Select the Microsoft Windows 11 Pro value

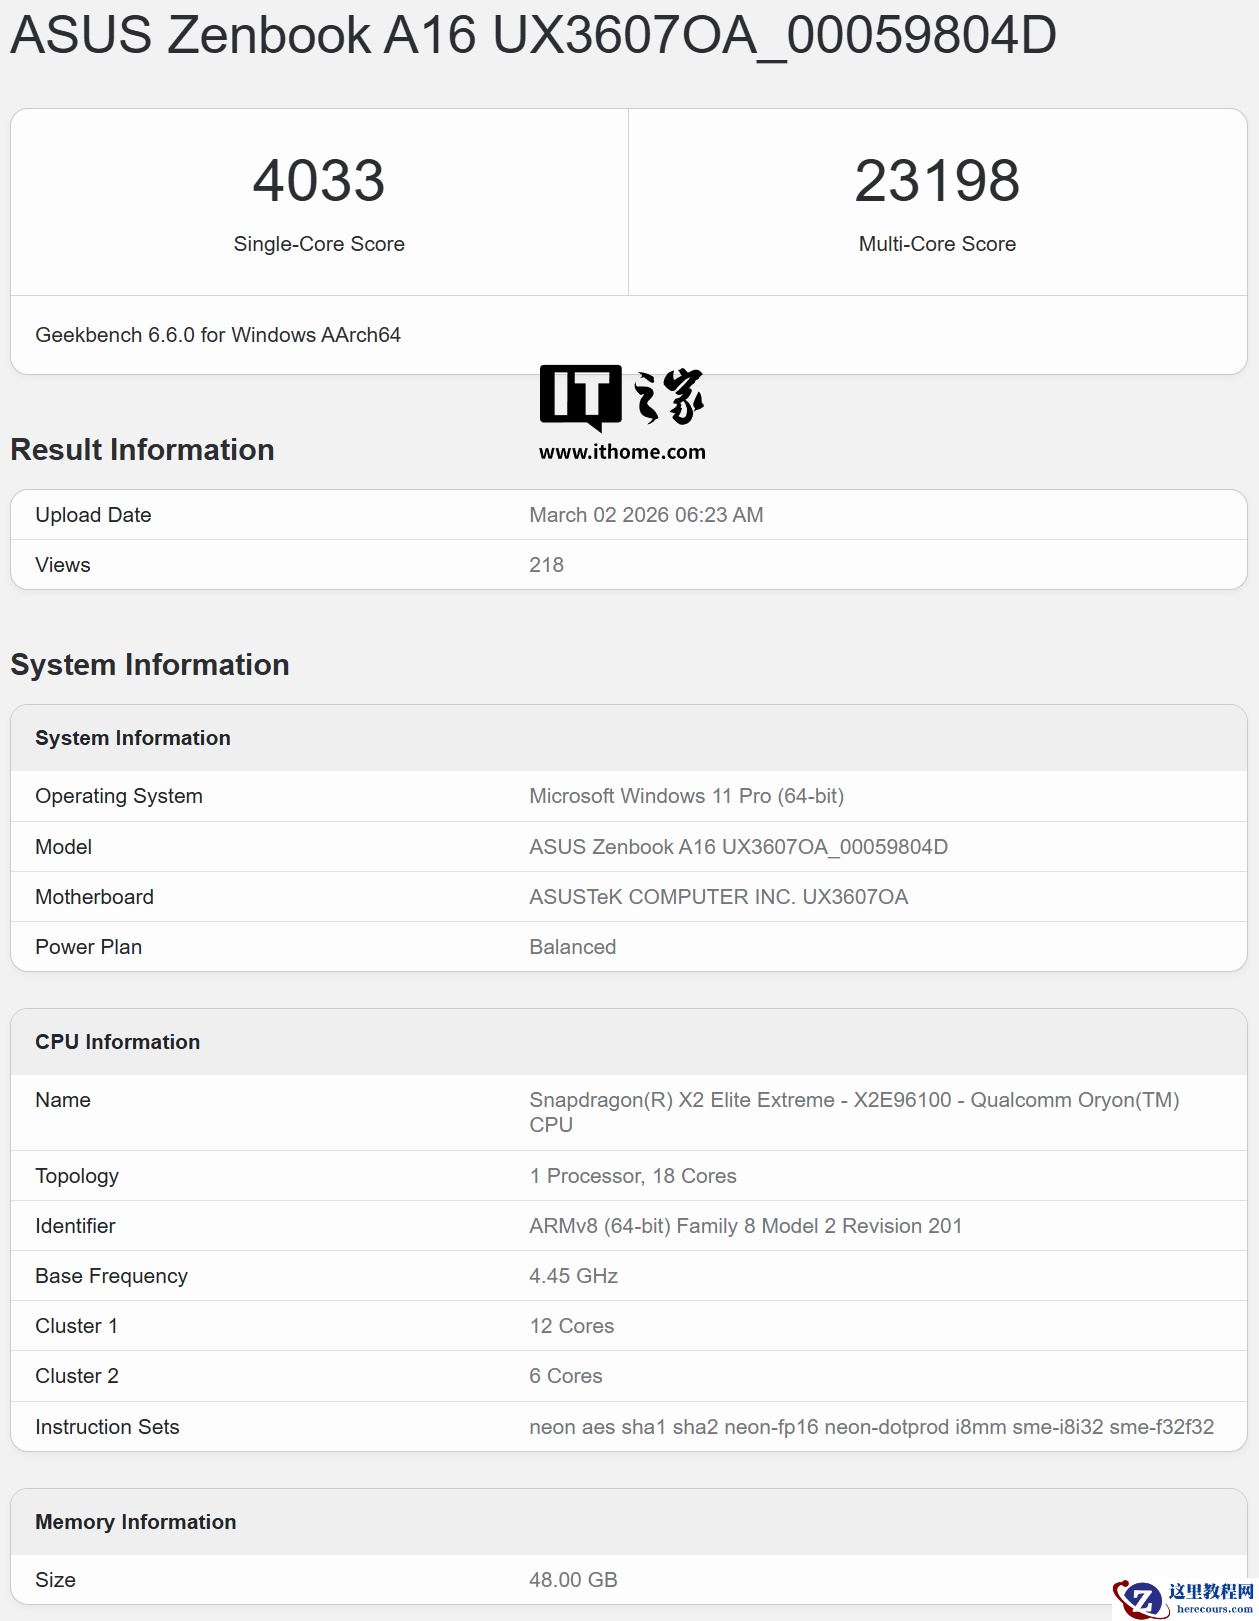[686, 796]
